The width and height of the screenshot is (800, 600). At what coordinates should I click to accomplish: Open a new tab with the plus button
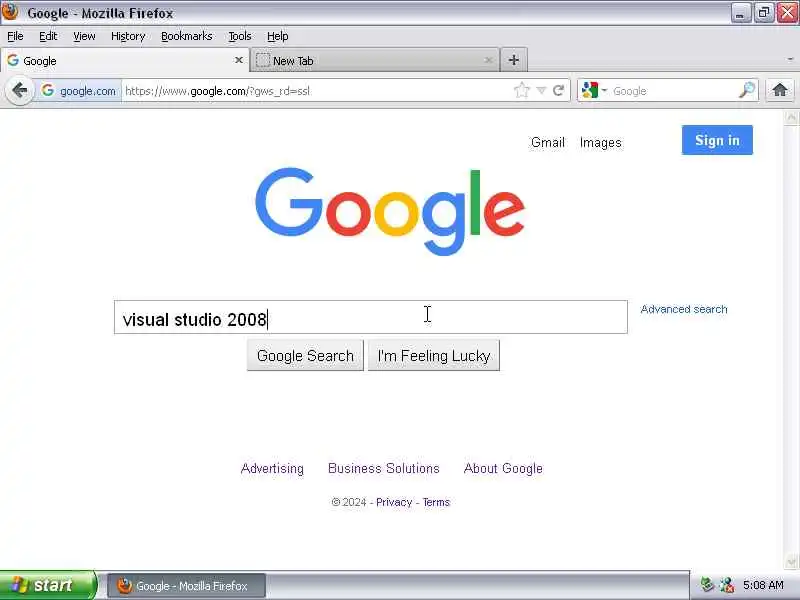[x=514, y=60]
